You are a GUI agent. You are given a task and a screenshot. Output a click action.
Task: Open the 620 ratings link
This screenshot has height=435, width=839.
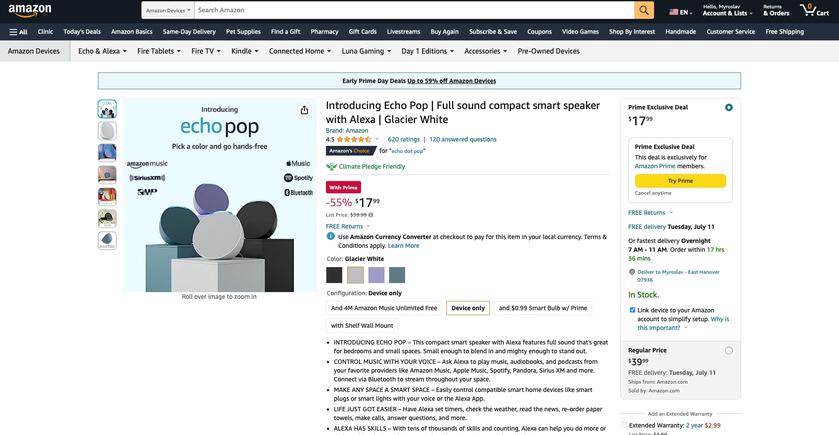pos(403,139)
